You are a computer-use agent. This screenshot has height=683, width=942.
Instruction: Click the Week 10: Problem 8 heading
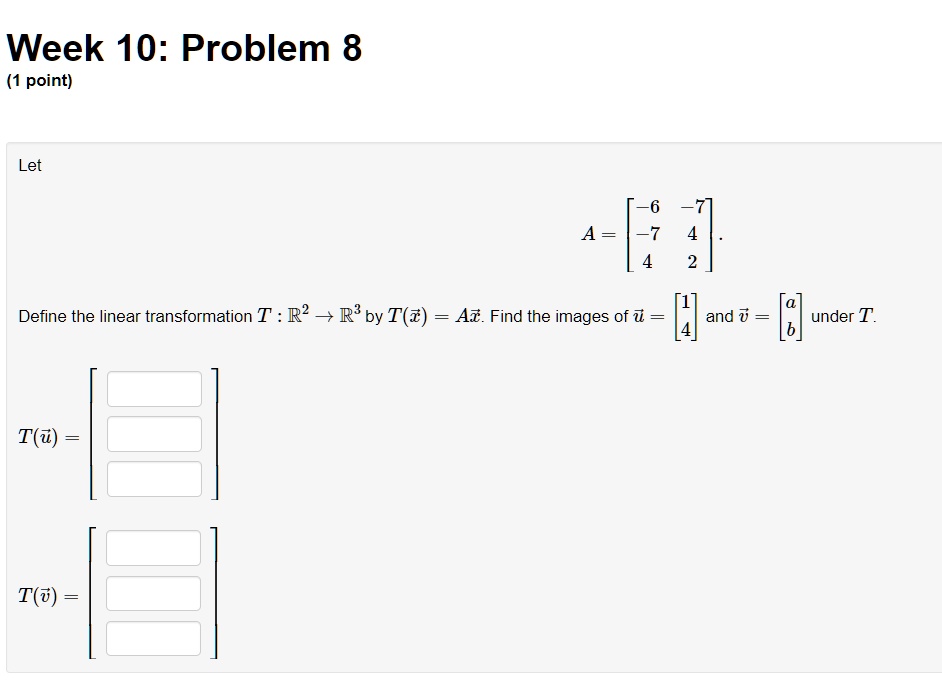[184, 48]
